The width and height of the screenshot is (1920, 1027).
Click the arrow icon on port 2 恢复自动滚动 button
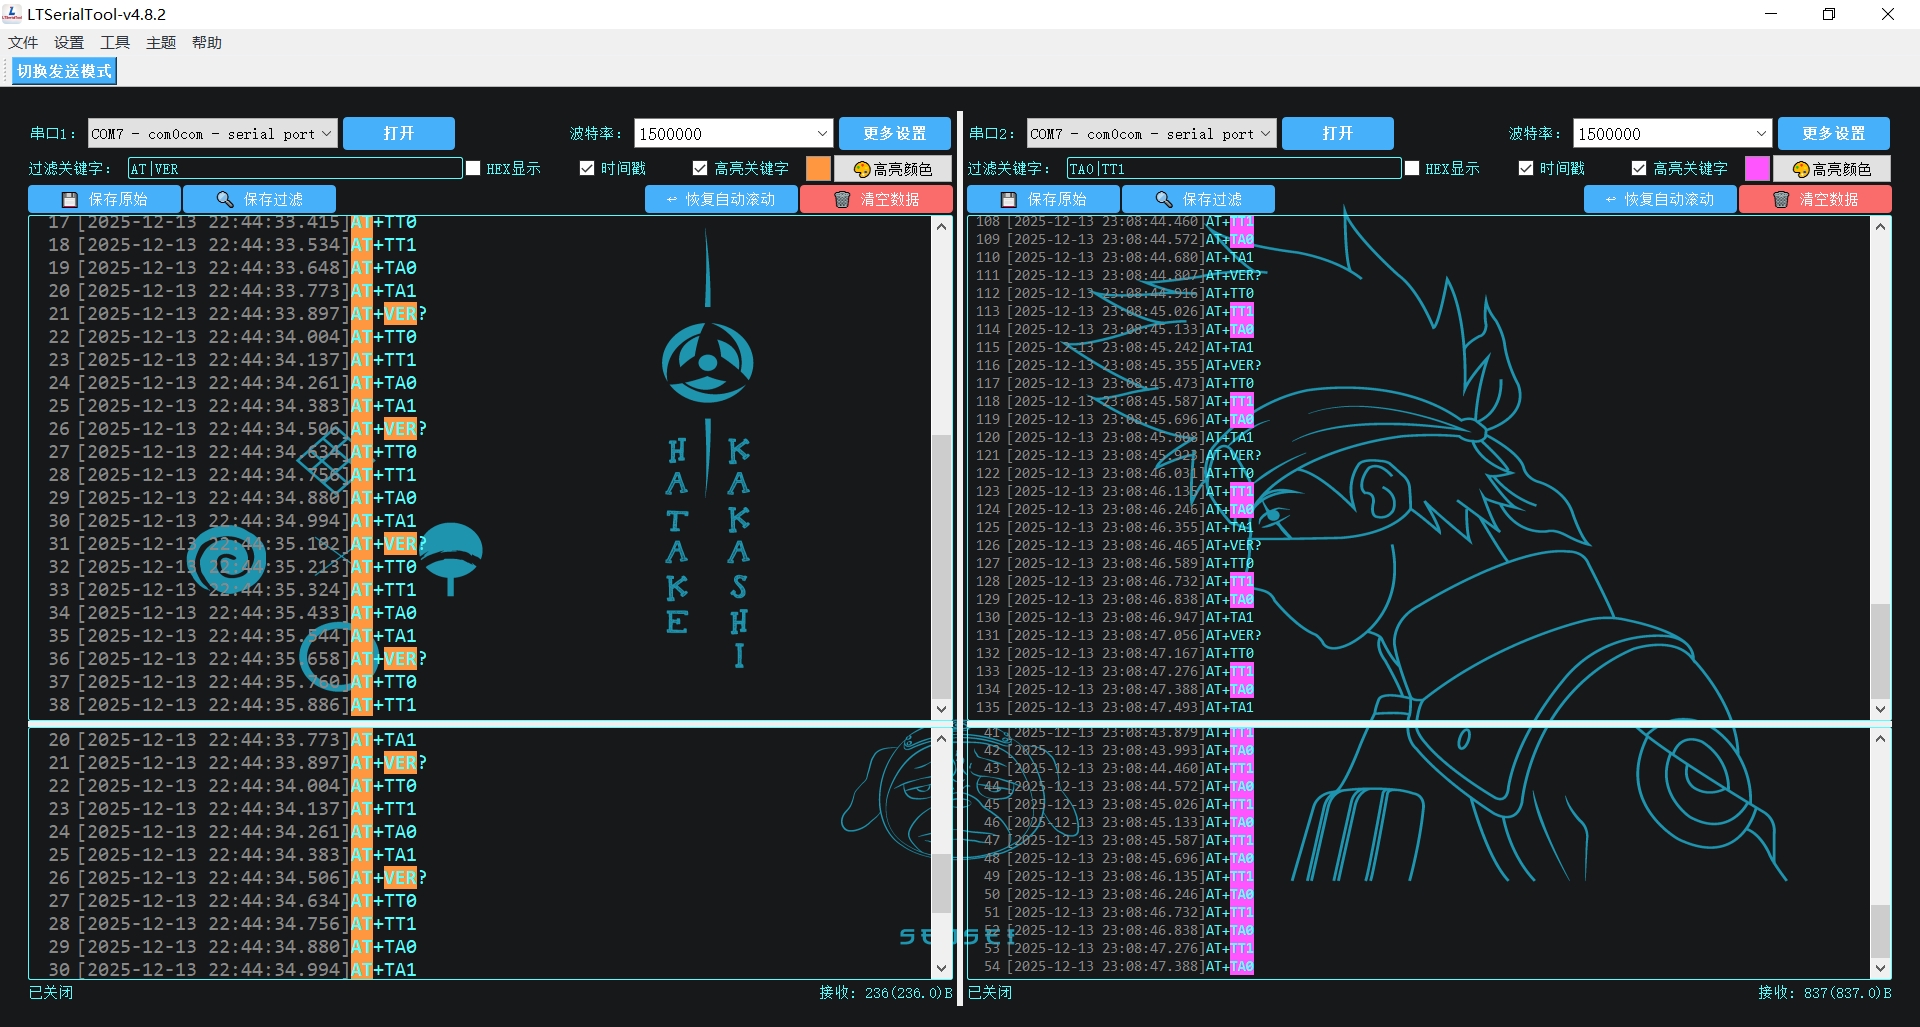pyautogui.click(x=1611, y=200)
